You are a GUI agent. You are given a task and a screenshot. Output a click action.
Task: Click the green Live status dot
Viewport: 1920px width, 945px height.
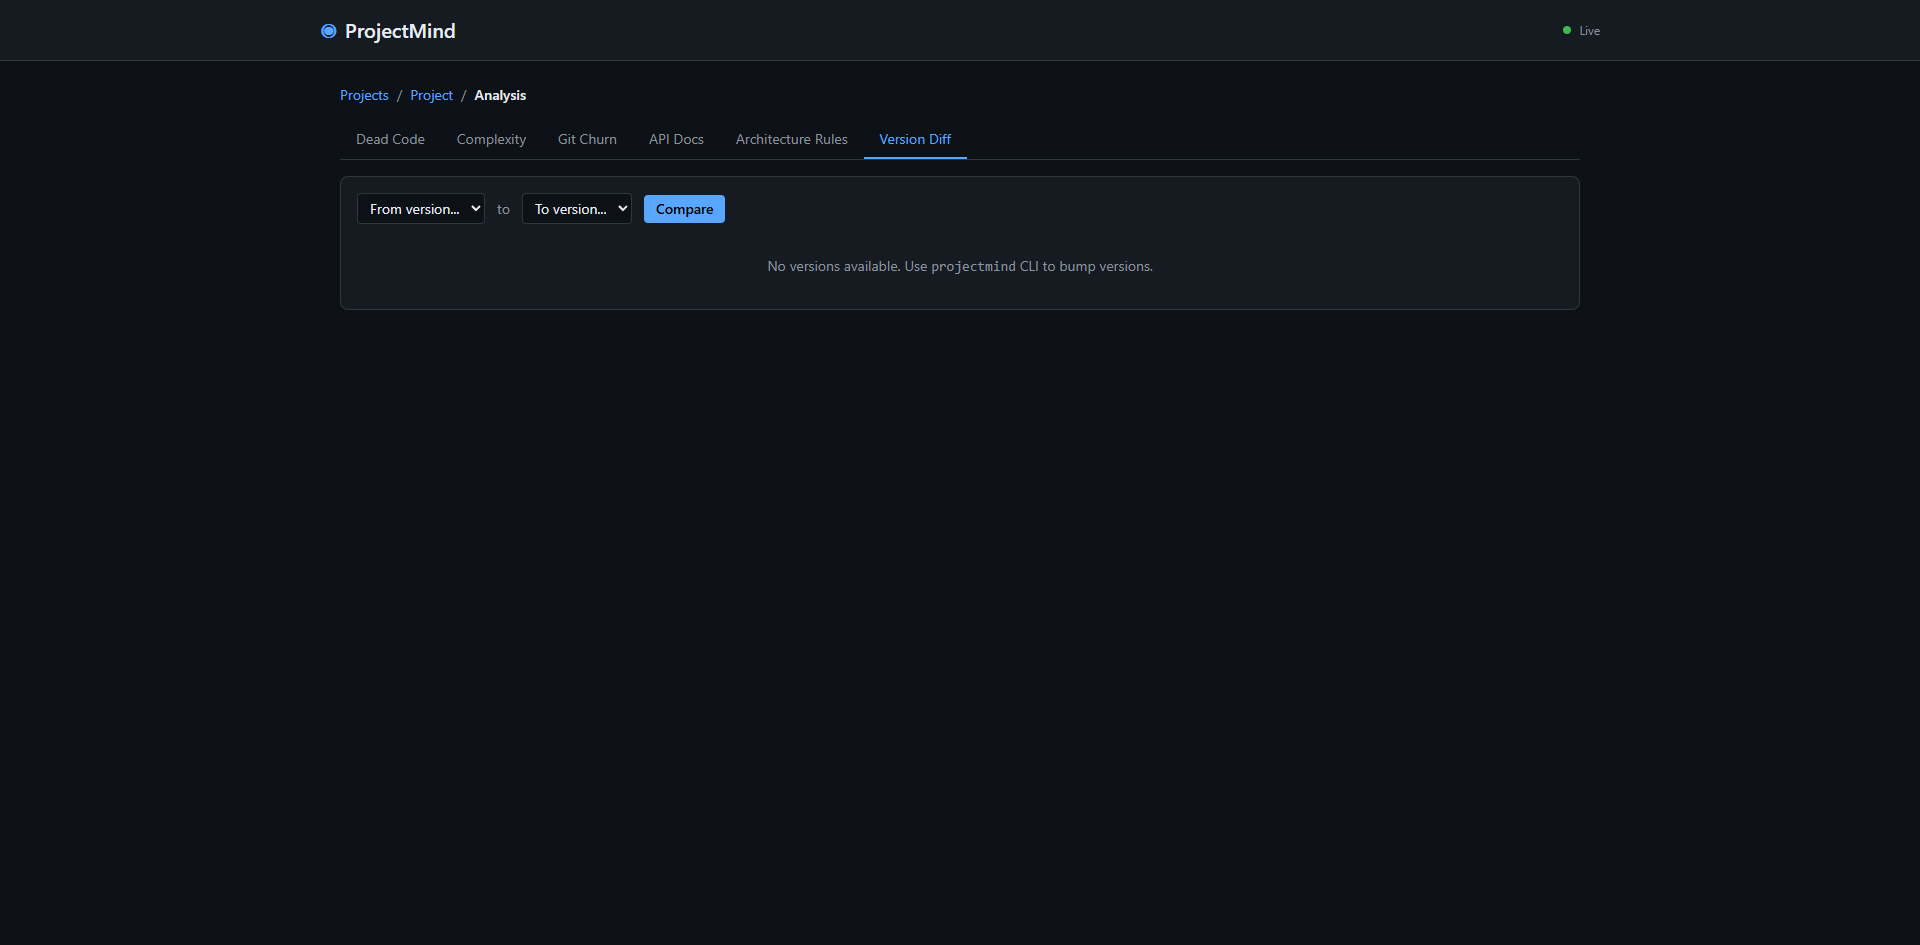pyautogui.click(x=1566, y=31)
